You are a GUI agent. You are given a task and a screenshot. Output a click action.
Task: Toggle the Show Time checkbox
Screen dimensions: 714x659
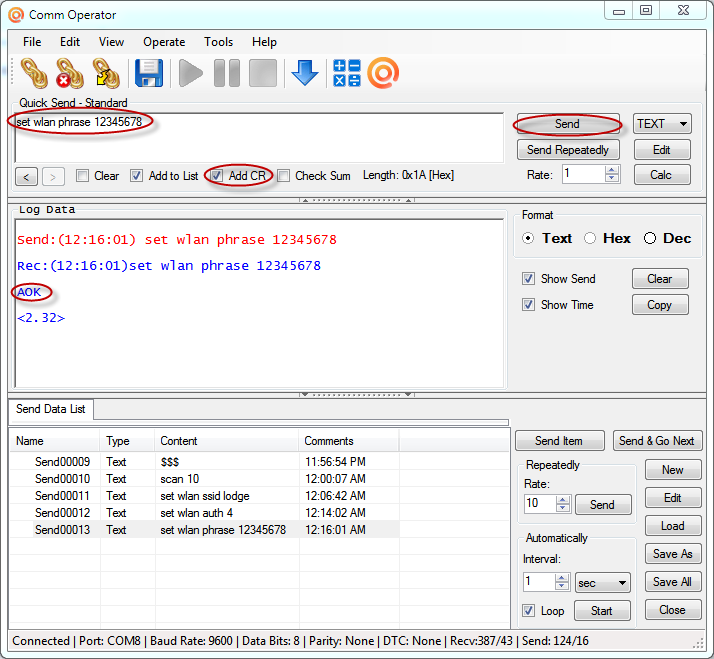point(528,304)
